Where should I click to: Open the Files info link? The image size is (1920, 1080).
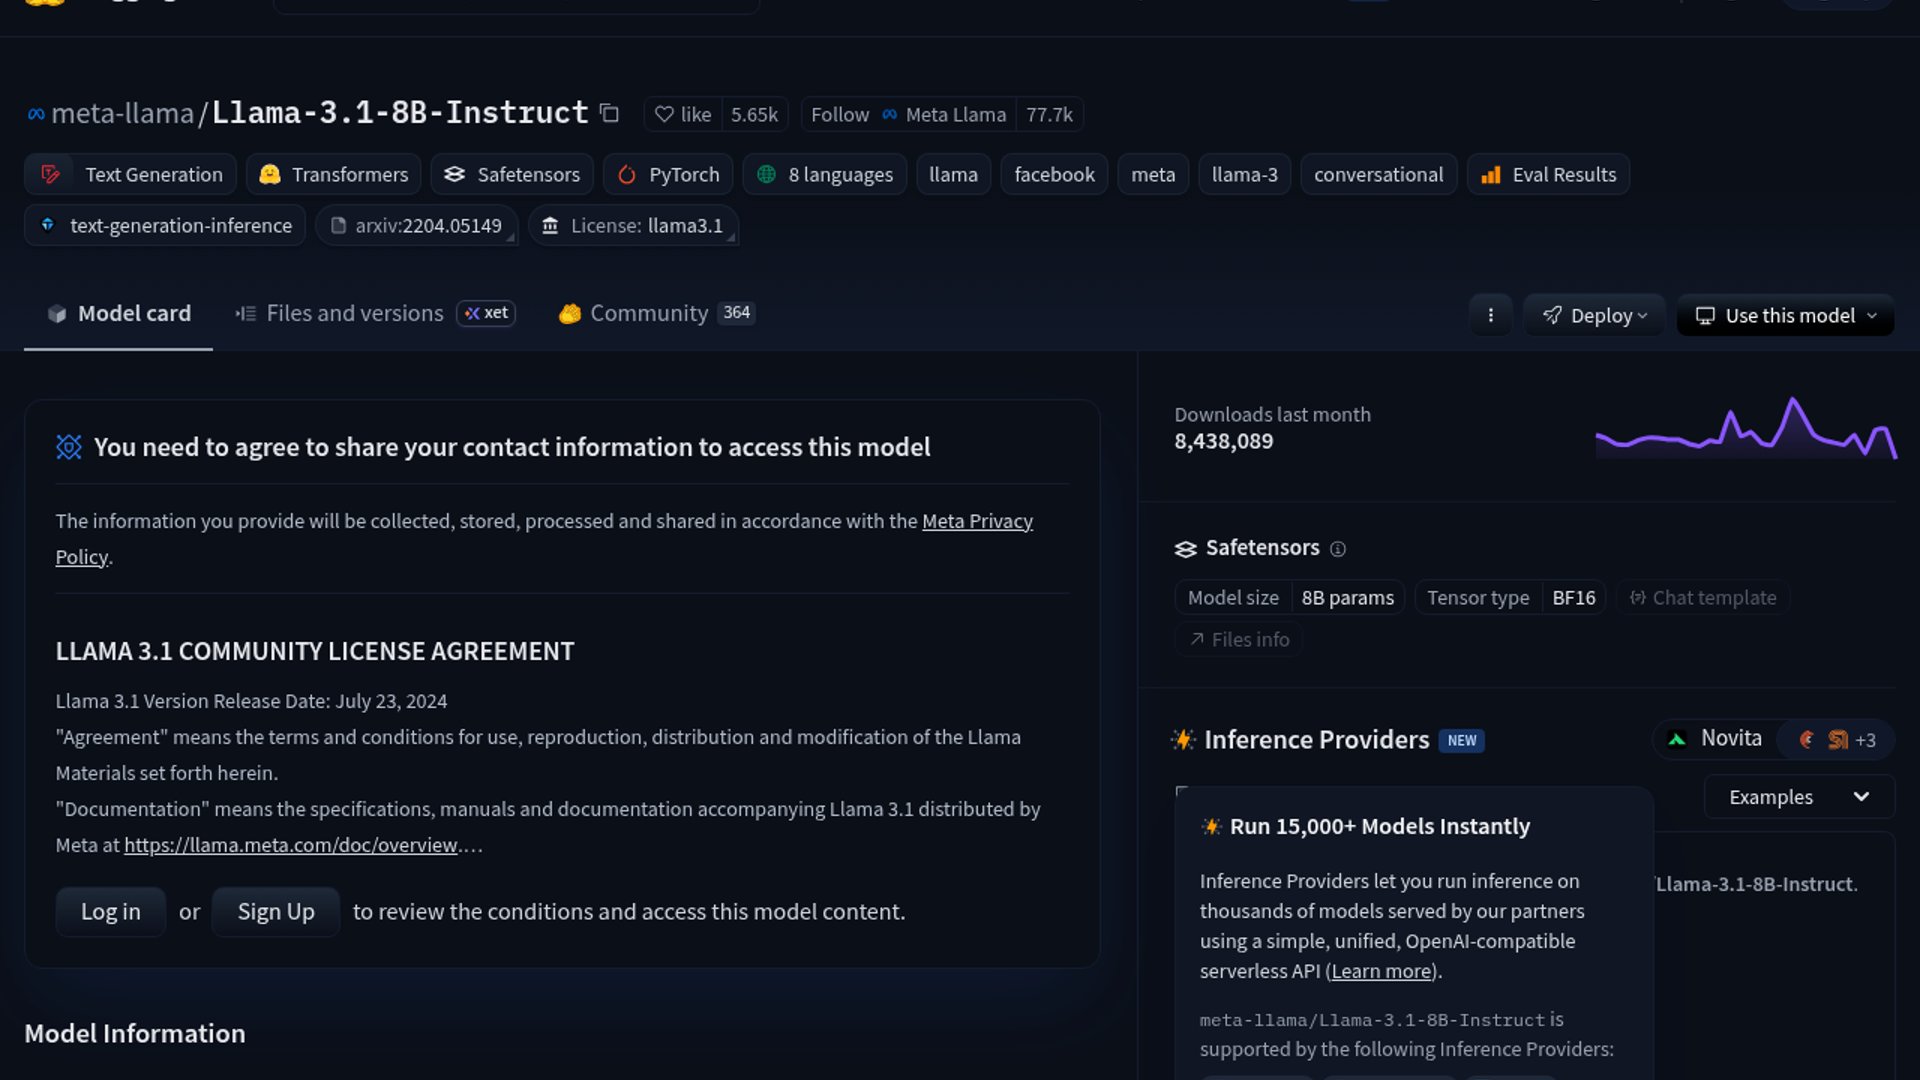1239,640
